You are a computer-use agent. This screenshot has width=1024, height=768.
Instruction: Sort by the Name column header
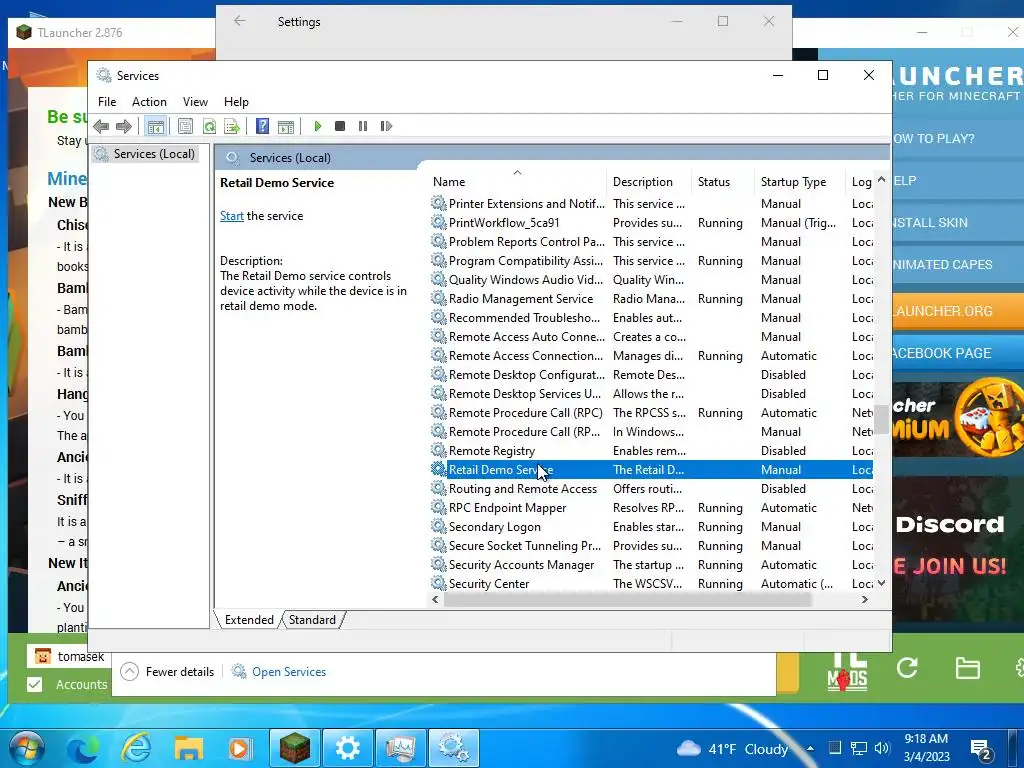click(517, 182)
